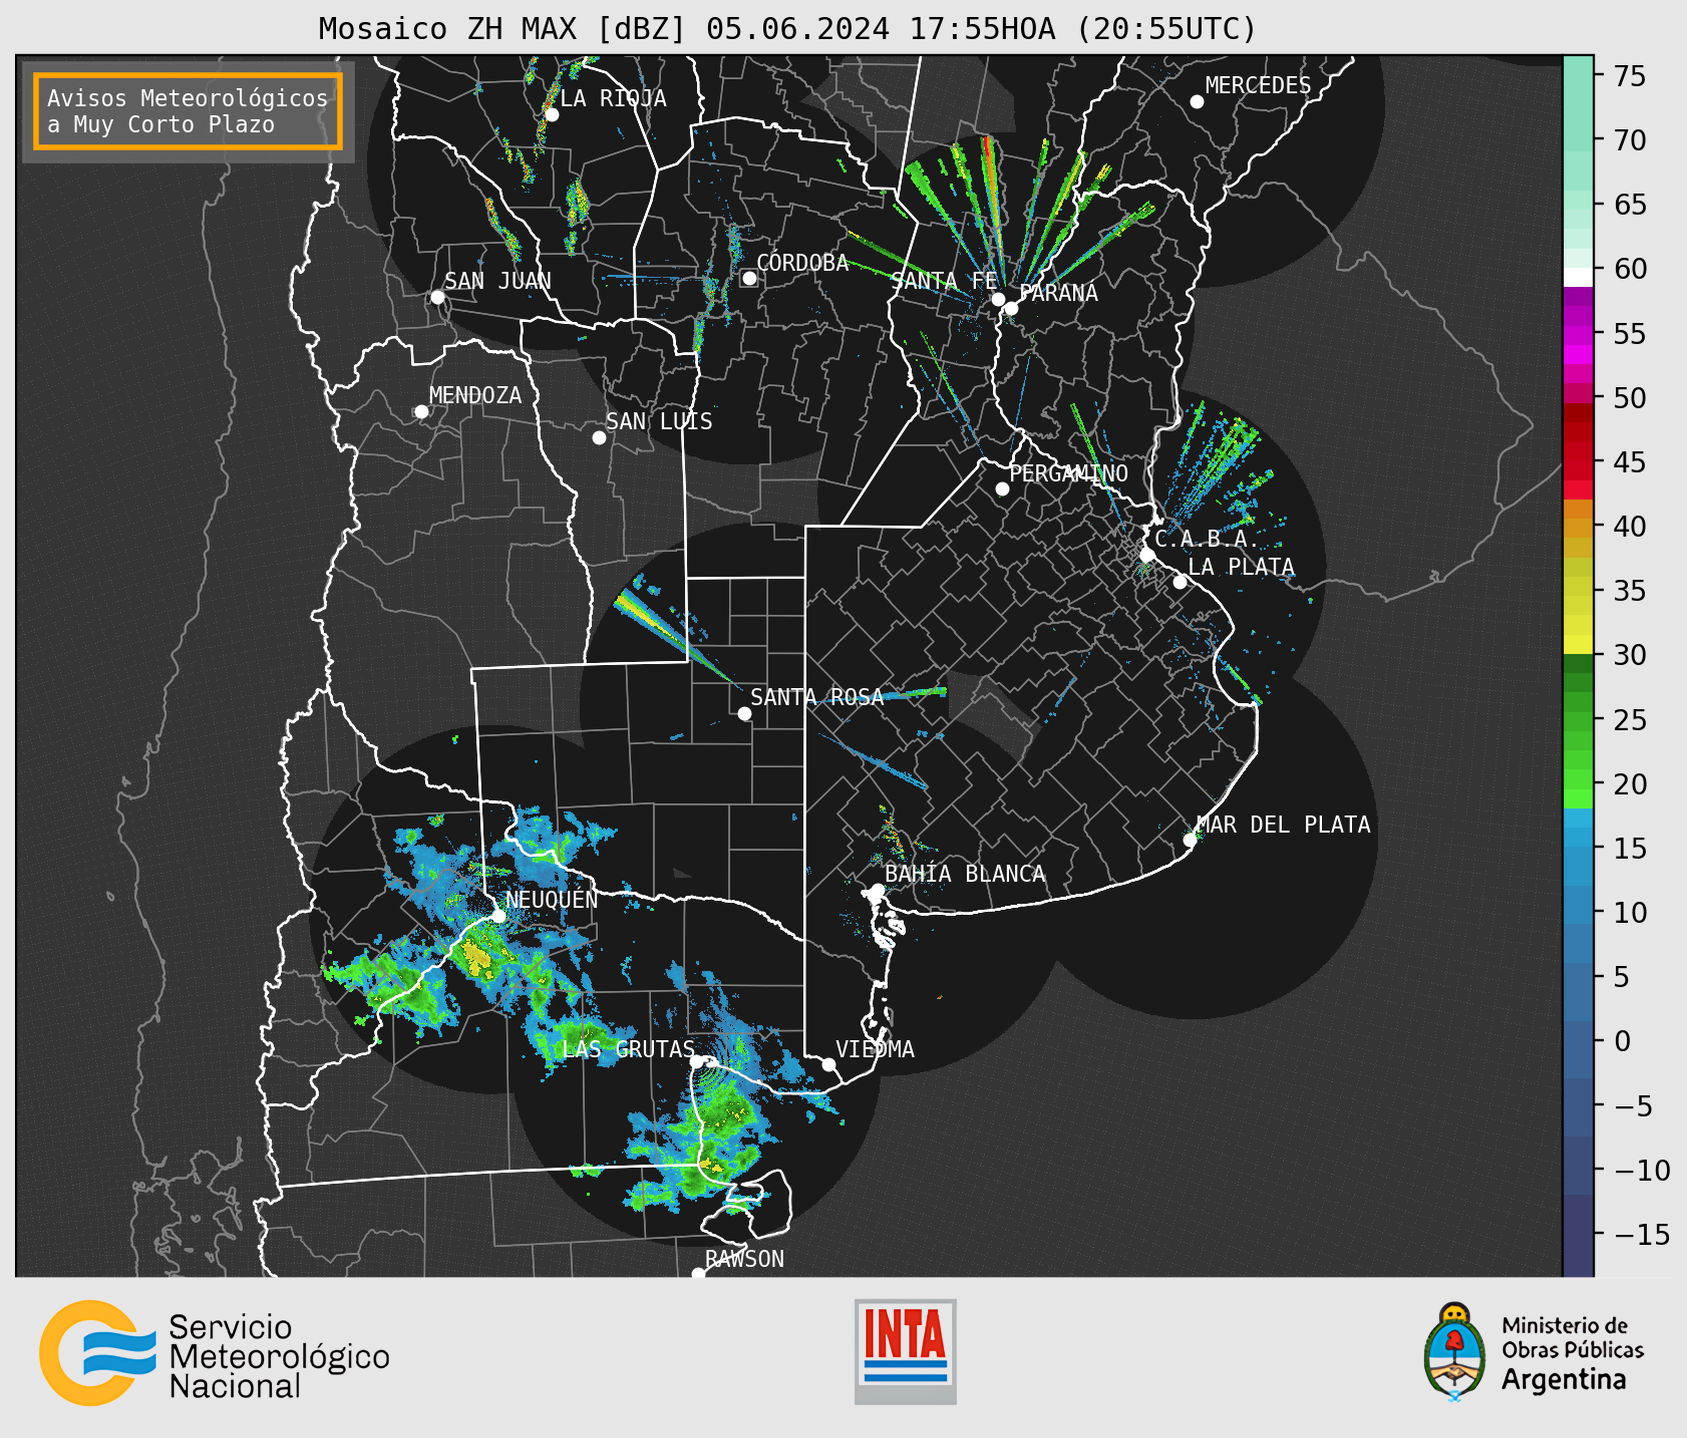
Task: Click the SANTA ROSA map label
Action: [817, 697]
